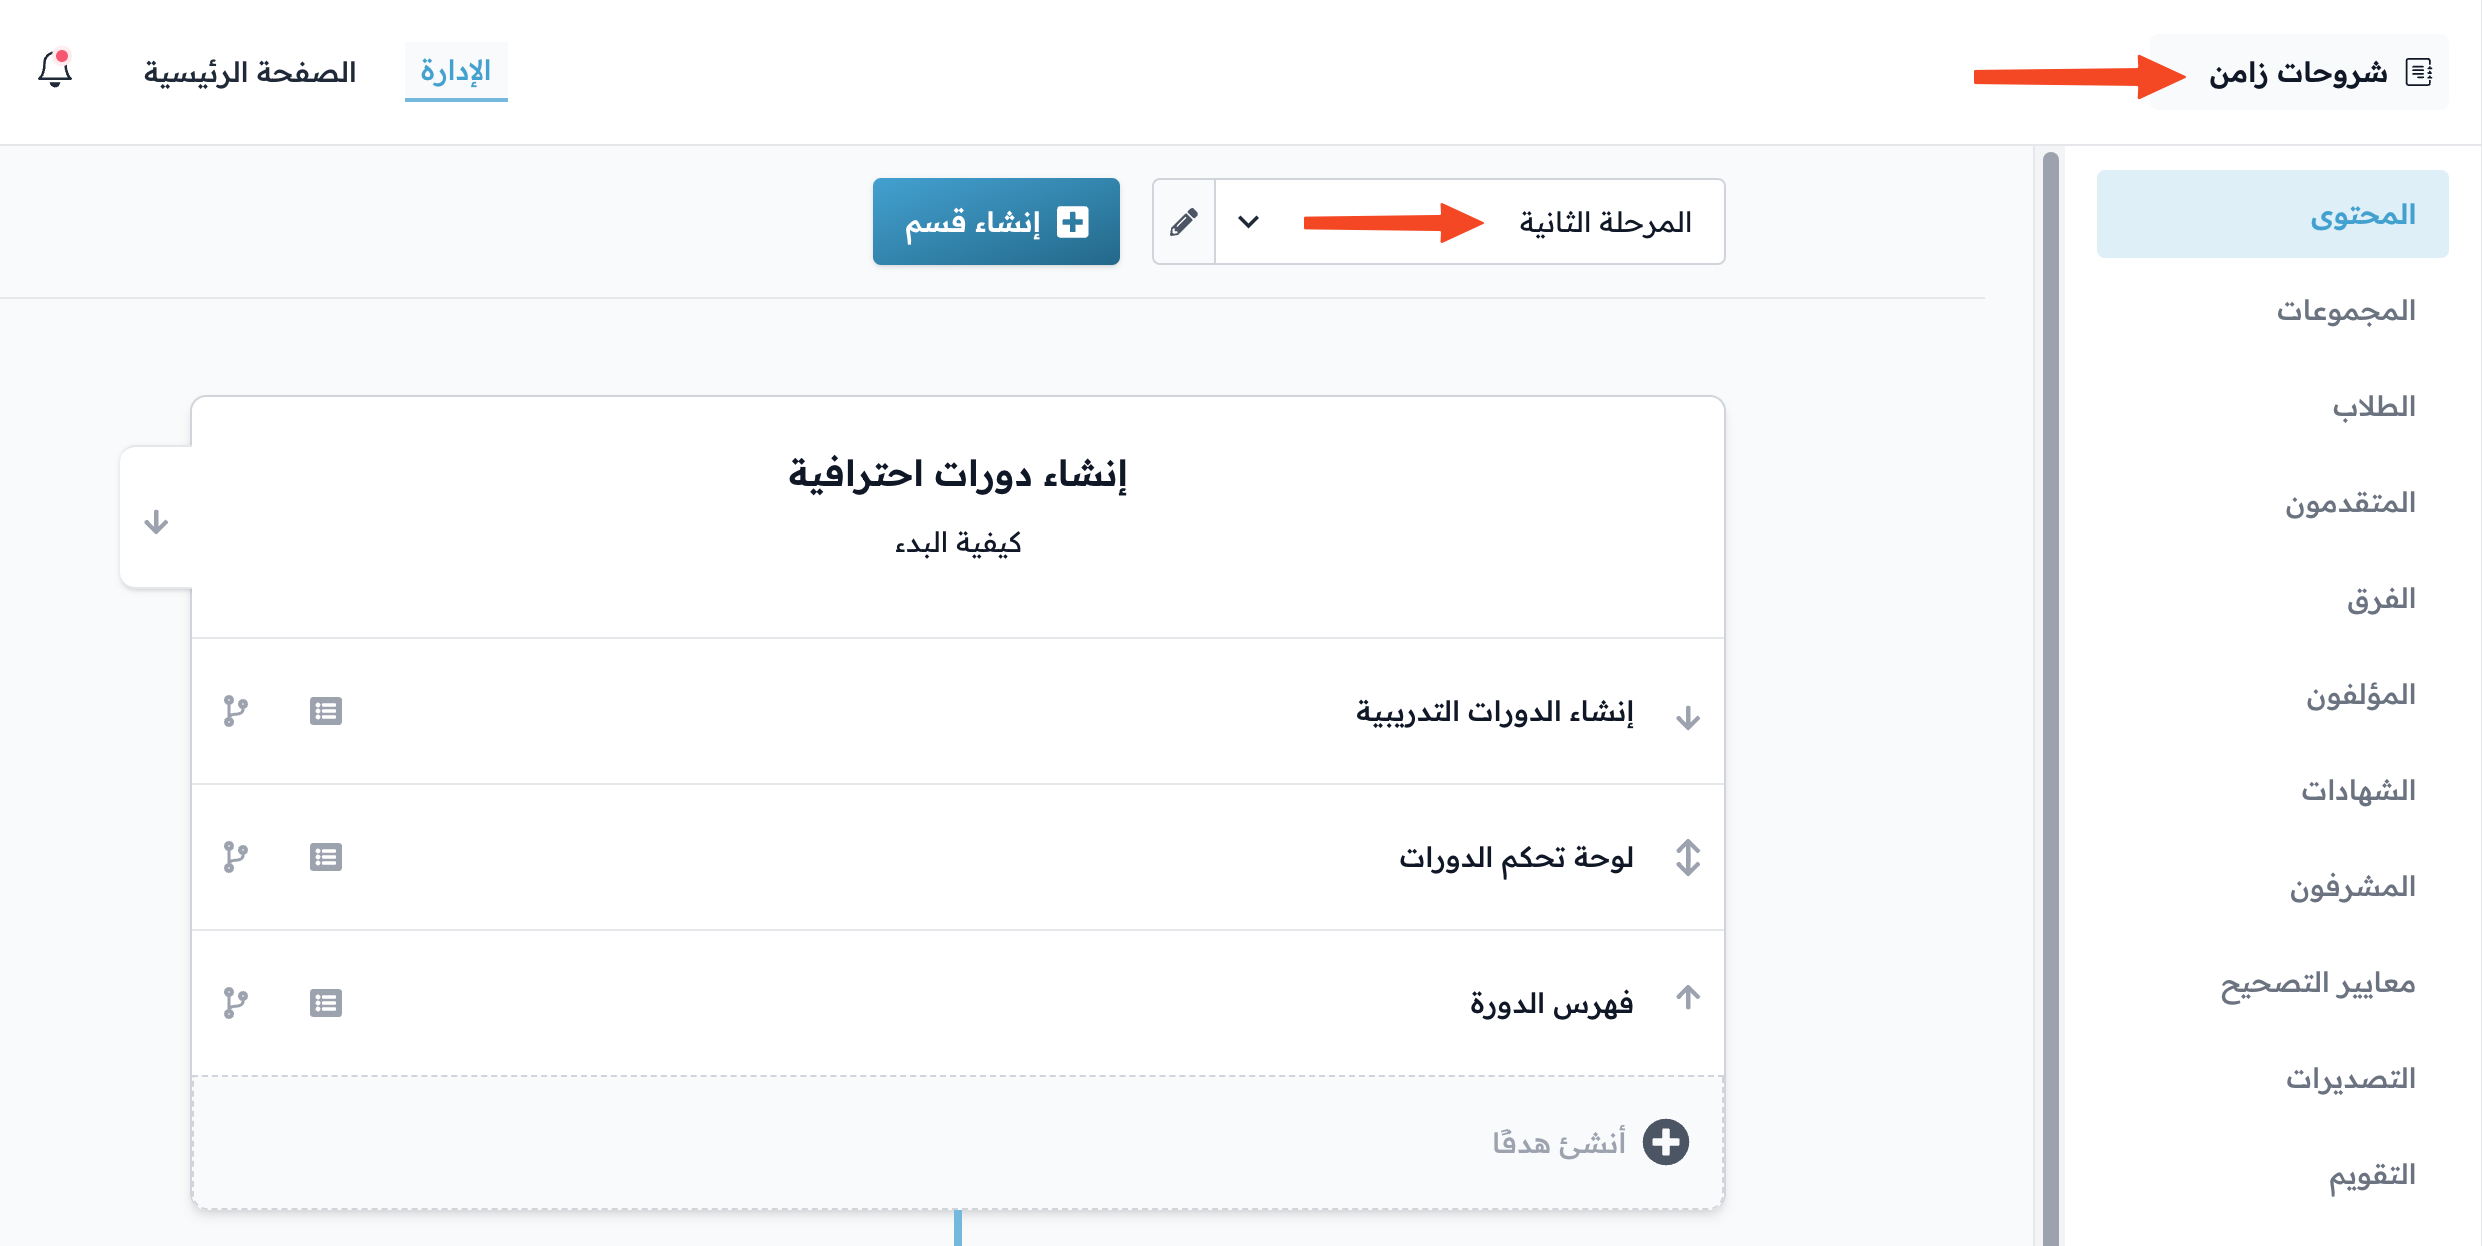Open الشهادات in the sidebar
Viewport: 2482px width, 1246px height.
[2358, 791]
